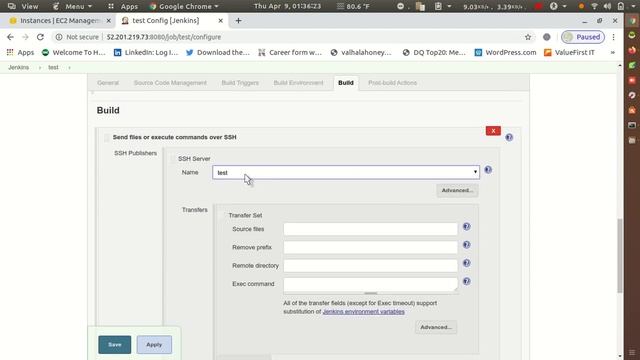Open the Apps item in top panel

click(x=123, y=6)
